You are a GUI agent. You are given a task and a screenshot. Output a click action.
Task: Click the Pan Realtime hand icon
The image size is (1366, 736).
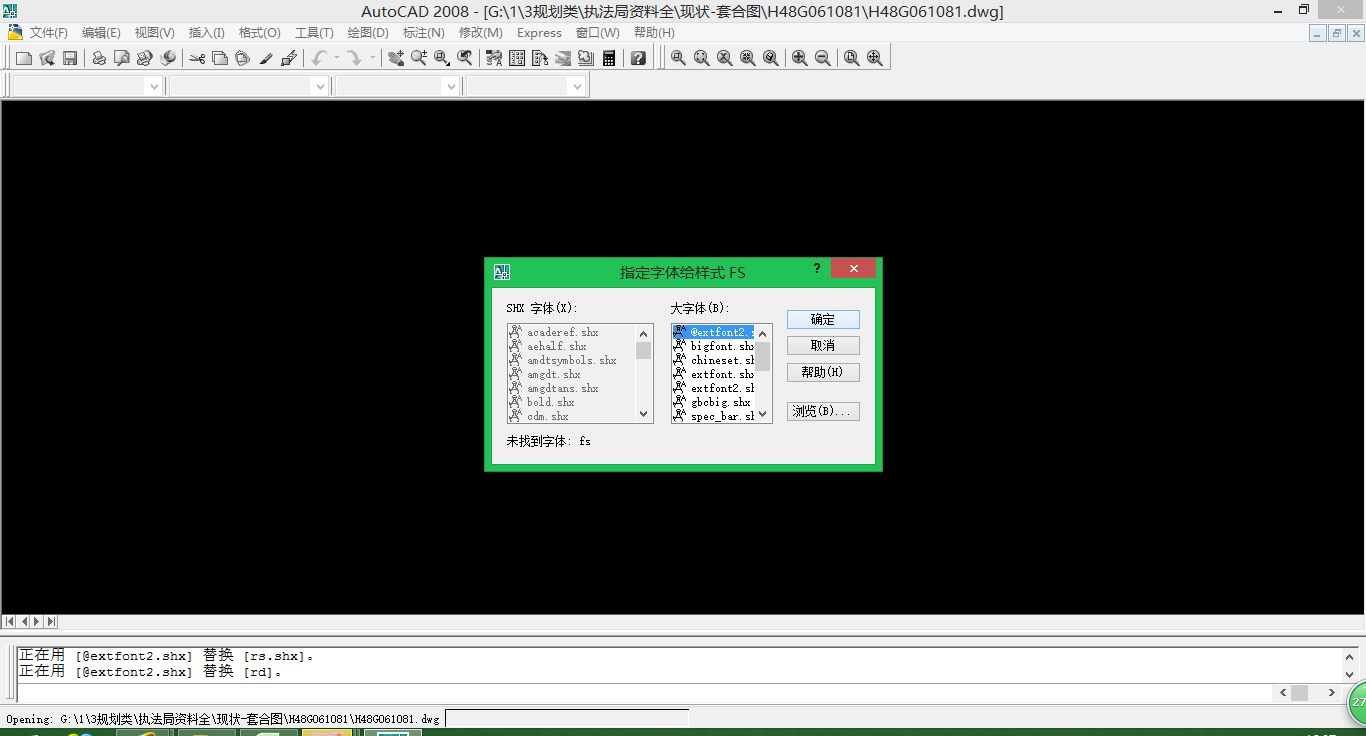[x=396, y=58]
